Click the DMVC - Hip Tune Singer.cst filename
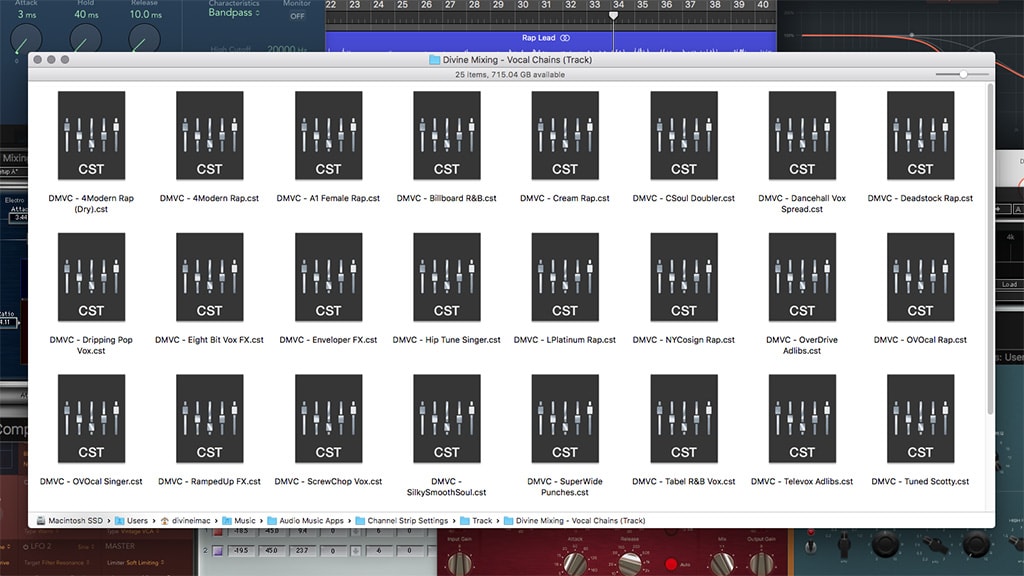Viewport: 1024px width, 576px height. coord(447,340)
